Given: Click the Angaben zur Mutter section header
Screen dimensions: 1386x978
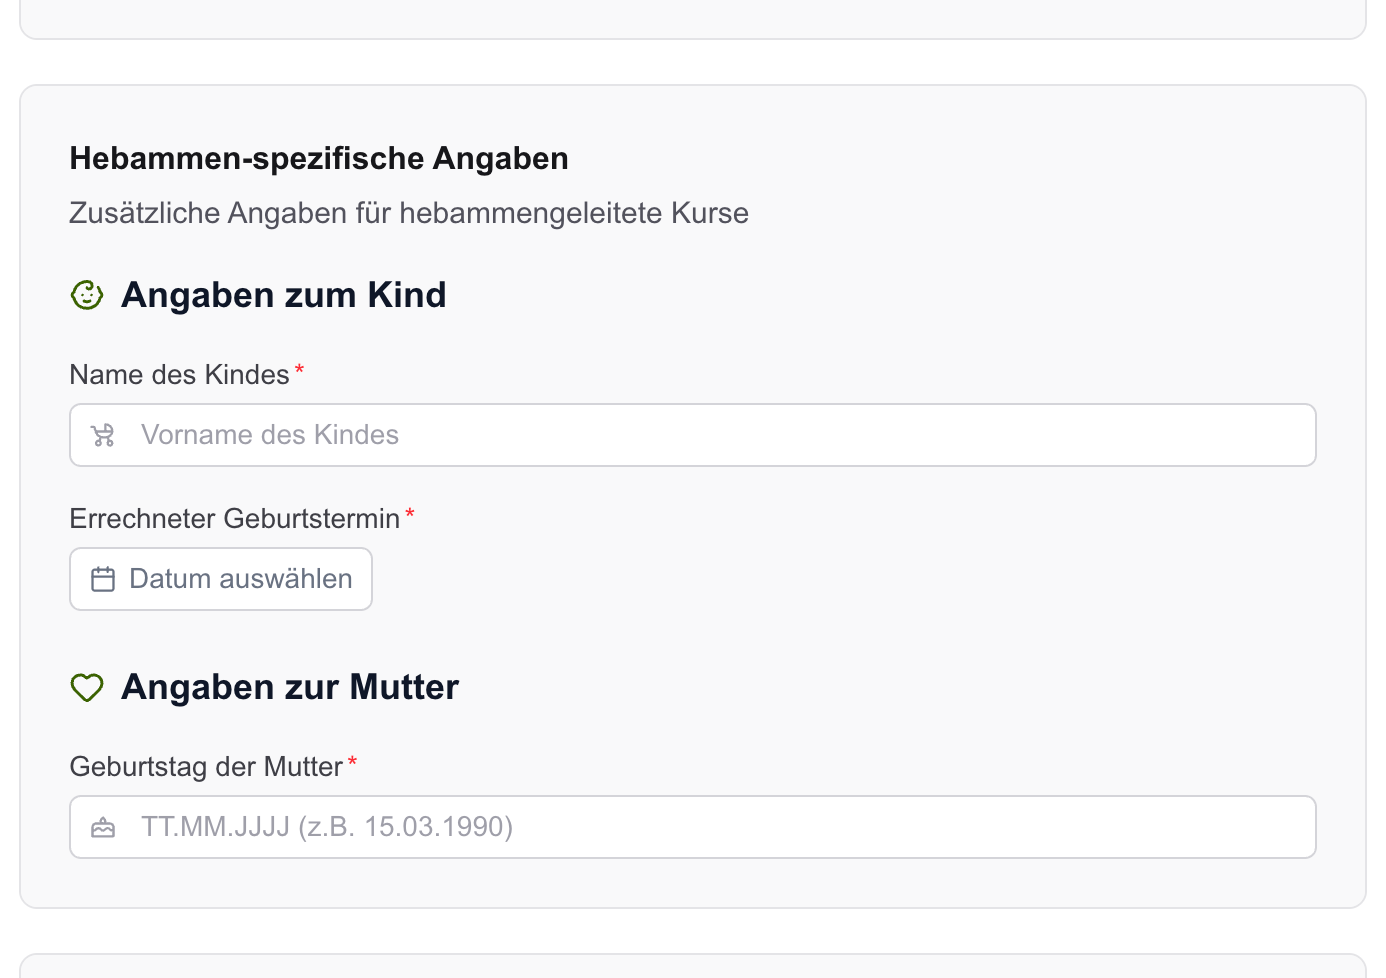Looking at the screenshot, I should pos(290,687).
